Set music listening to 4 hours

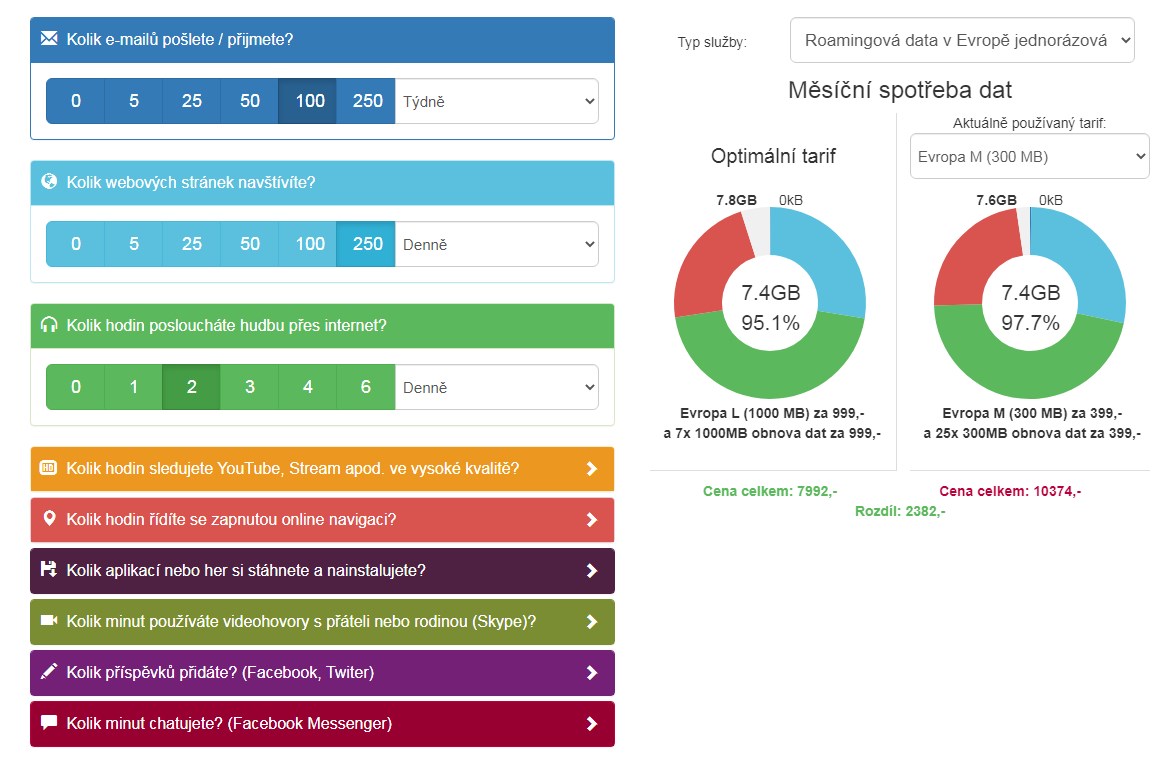[x=308, y=387]
